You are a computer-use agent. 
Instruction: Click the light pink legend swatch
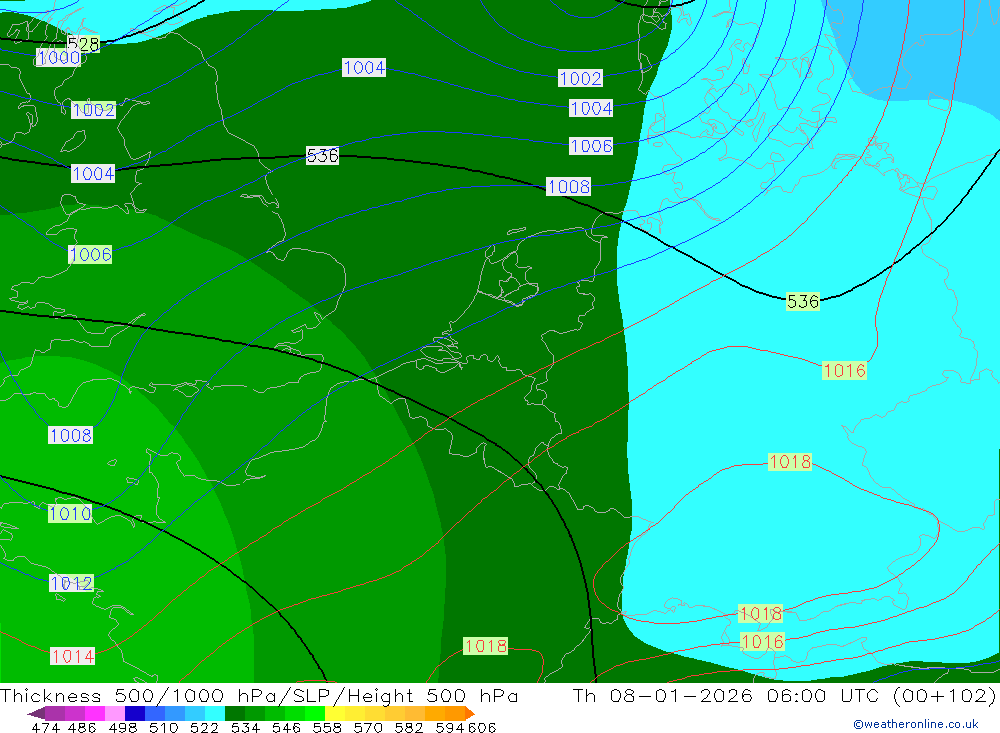click(115, 713)
